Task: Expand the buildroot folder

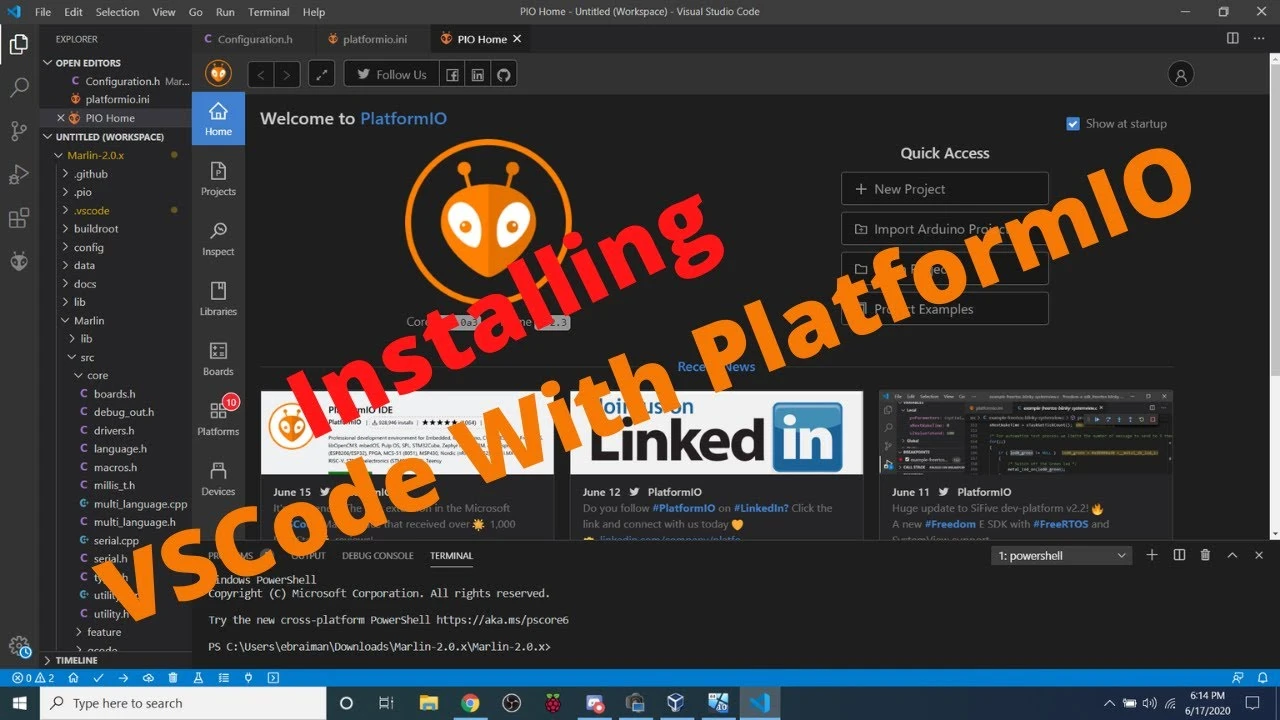Action: point(96,229)
